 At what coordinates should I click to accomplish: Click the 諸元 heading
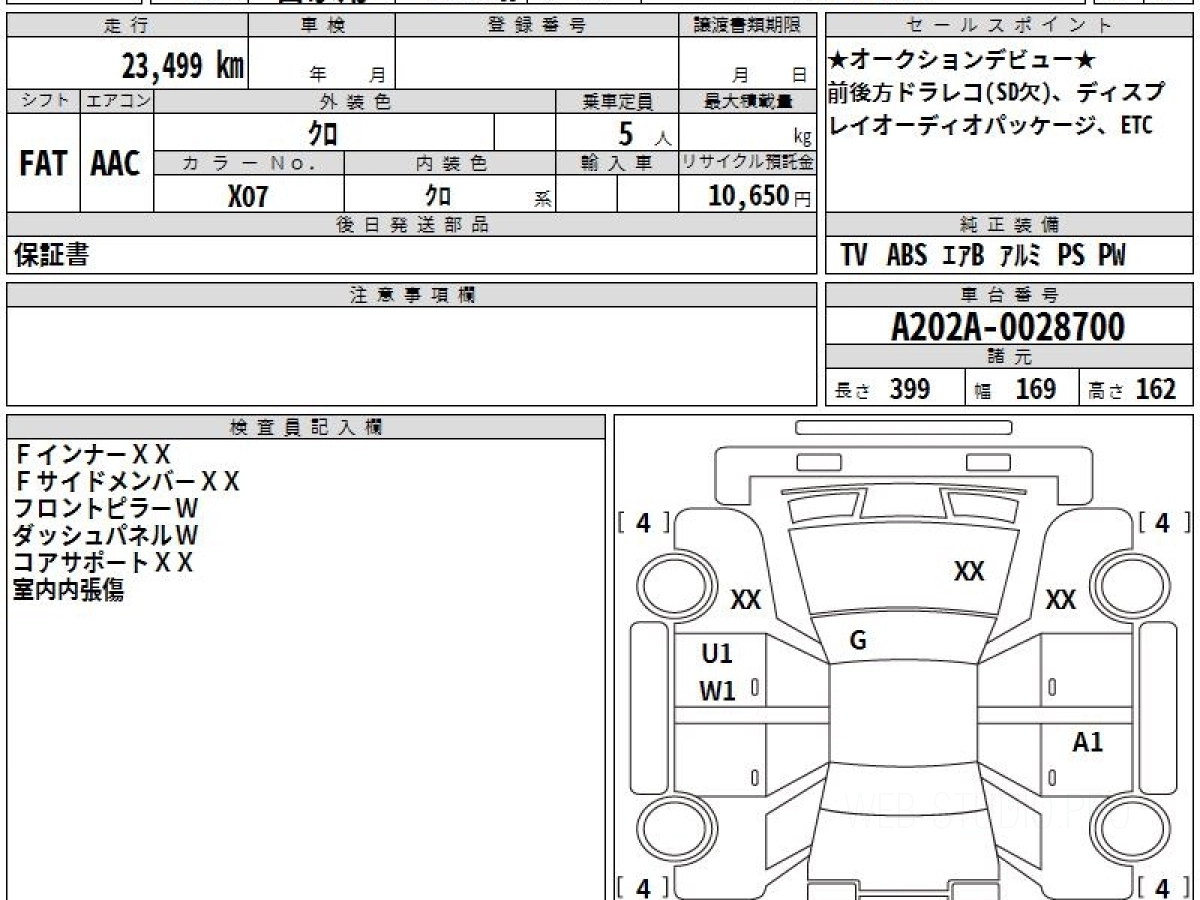[1009, 357]
